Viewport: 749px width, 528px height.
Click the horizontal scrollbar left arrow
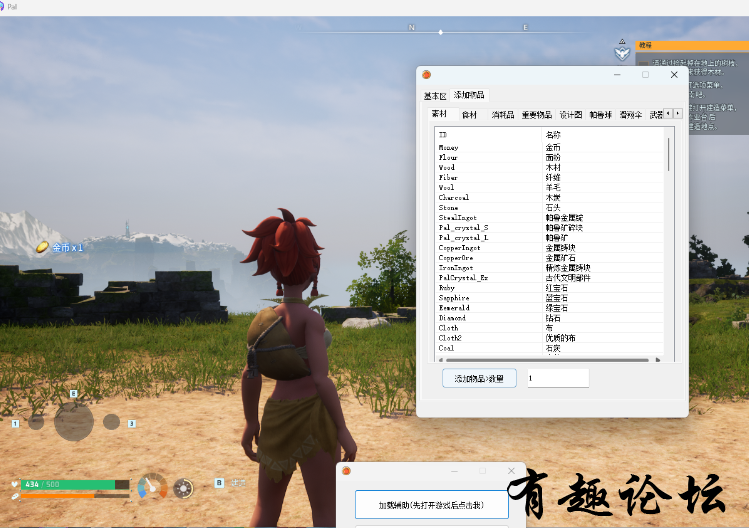pyautogui.click(x=440, y=360)
